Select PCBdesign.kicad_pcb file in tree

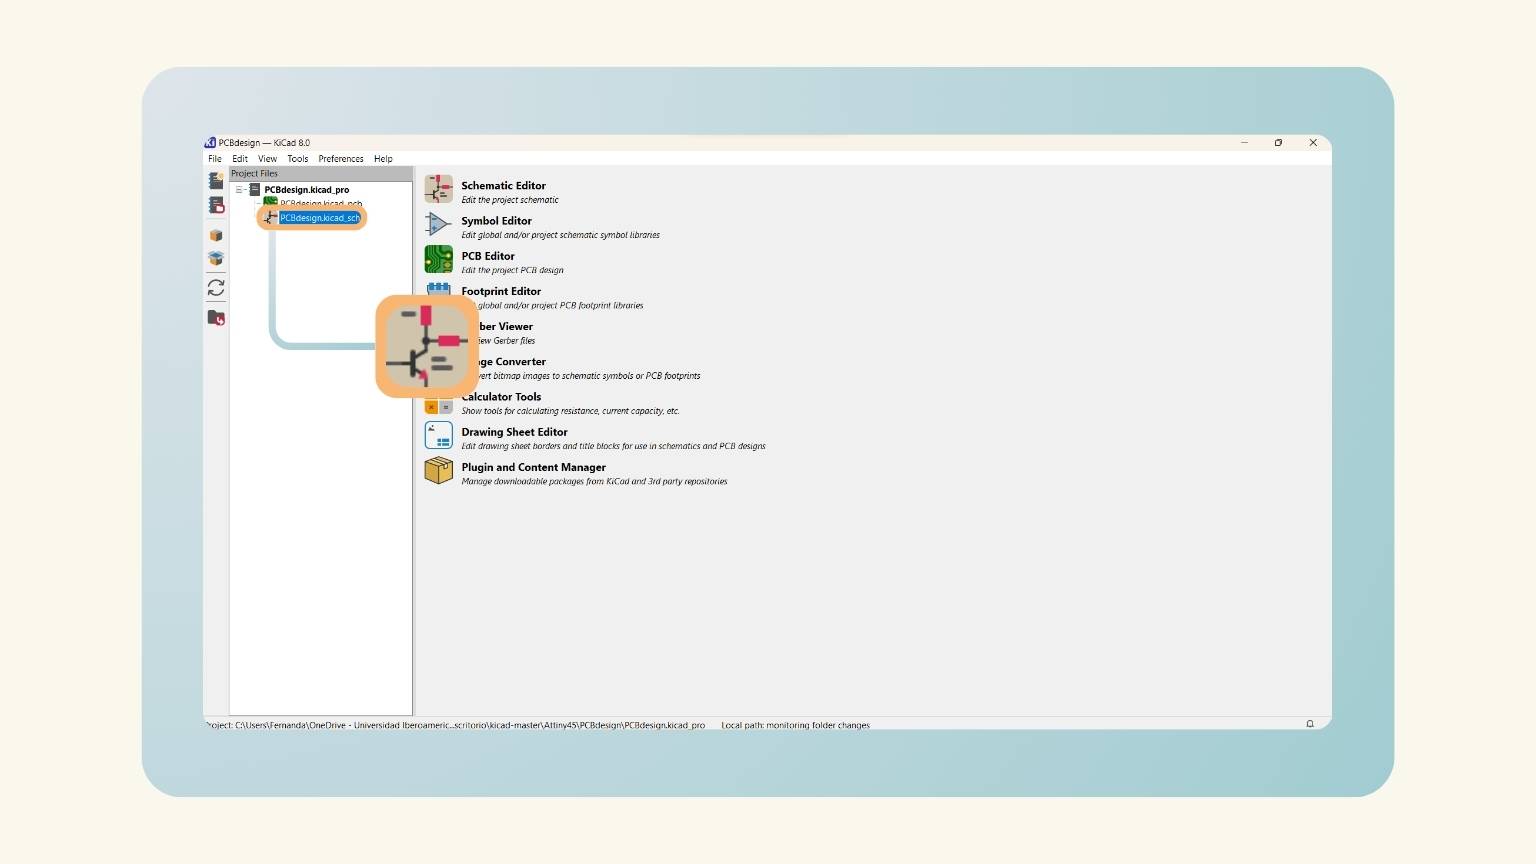coord(320,204)
